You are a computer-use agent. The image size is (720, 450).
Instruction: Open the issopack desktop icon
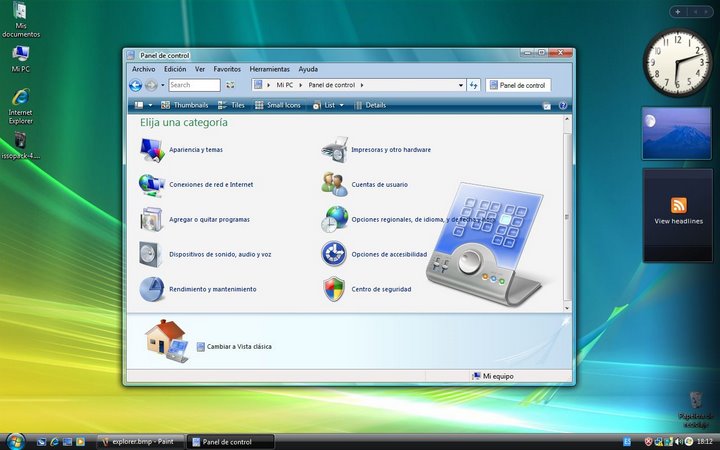tap(21, 146)
